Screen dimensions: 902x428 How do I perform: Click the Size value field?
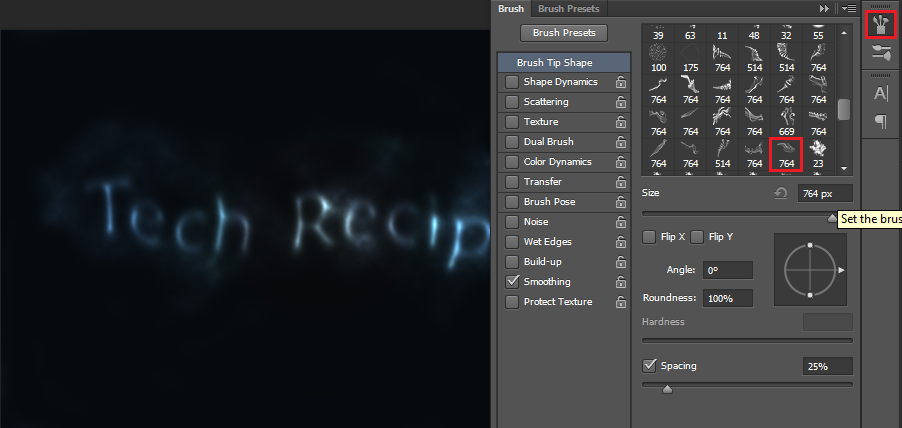click(x=825, y=194)
